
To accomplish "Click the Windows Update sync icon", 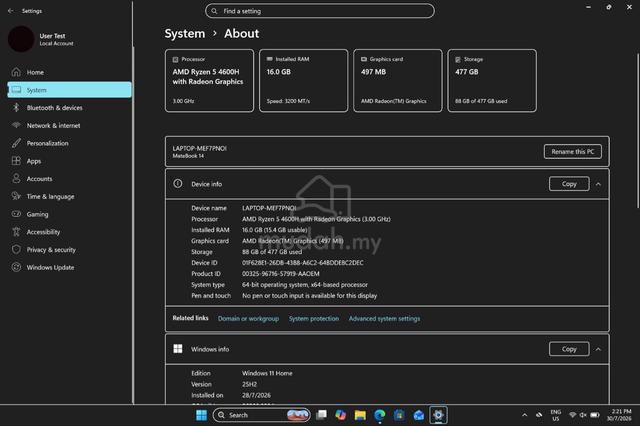I will 16,267.
